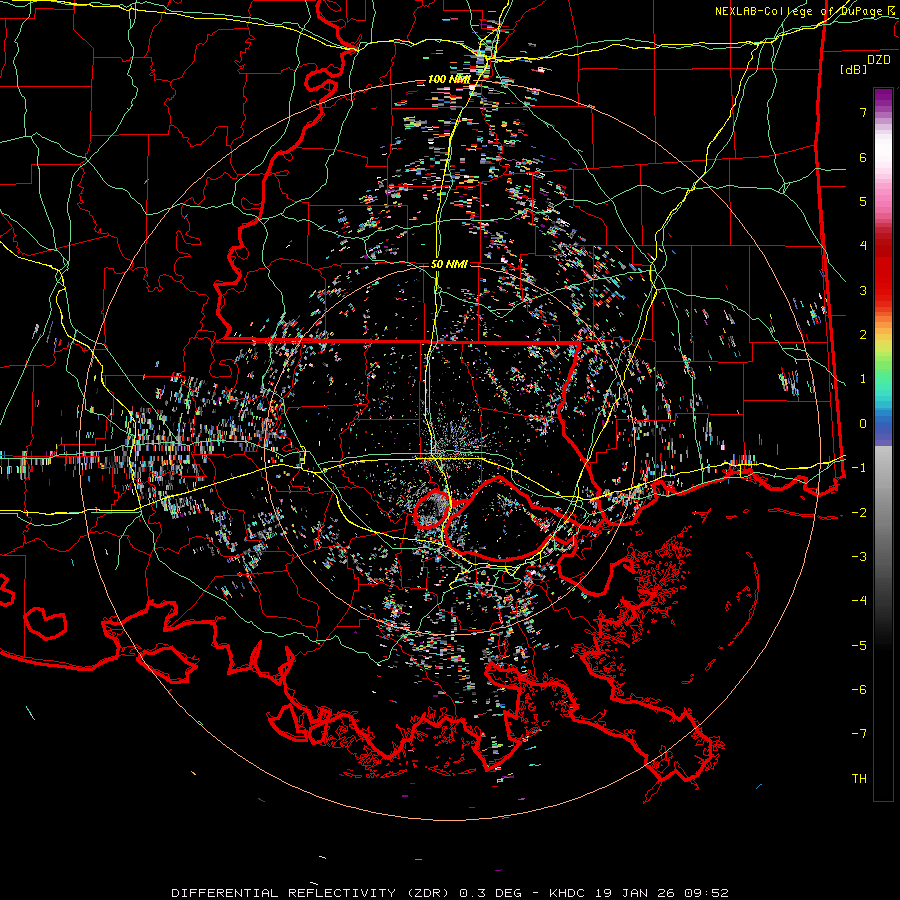Click the "-5" value on the scale
This screenshot has height=900, width=900.
(x=859, y=646)
